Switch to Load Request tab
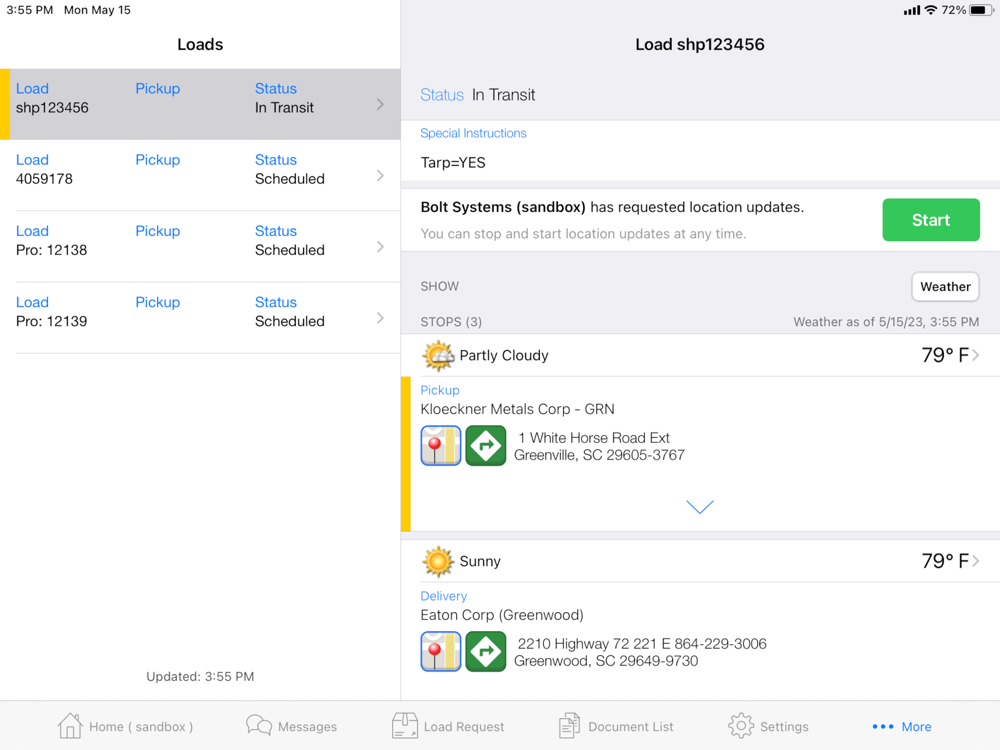Image resolution: width=1000 pixels, height=750 pixels. coord(448,726)
